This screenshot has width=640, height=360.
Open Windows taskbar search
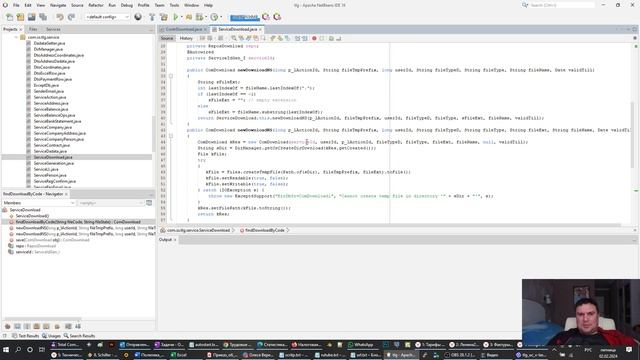point(18,350)
